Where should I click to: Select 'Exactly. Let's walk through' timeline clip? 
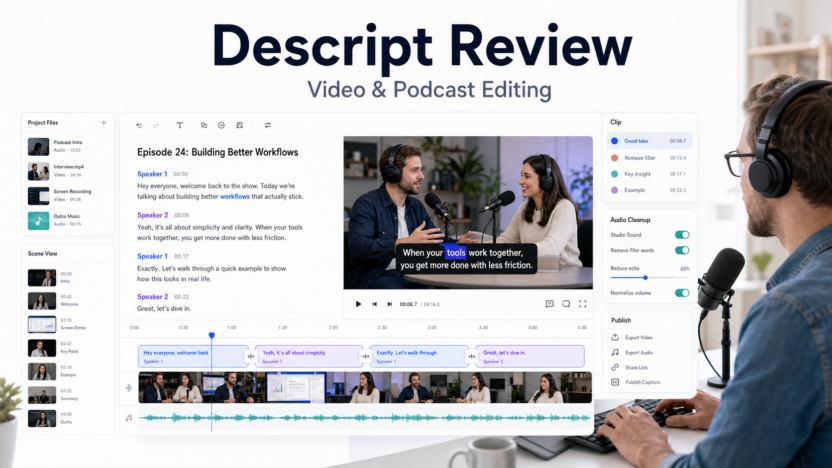pyautogui.click(x=419, y=356)
